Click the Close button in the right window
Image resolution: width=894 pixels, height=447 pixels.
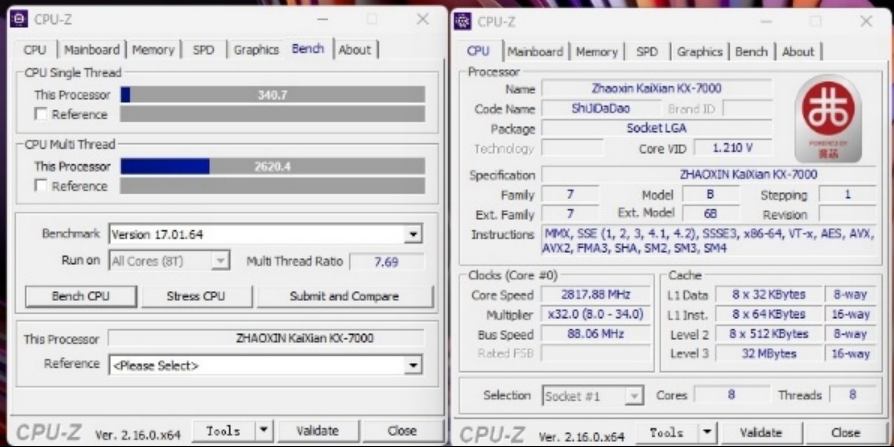pos(846,433)
